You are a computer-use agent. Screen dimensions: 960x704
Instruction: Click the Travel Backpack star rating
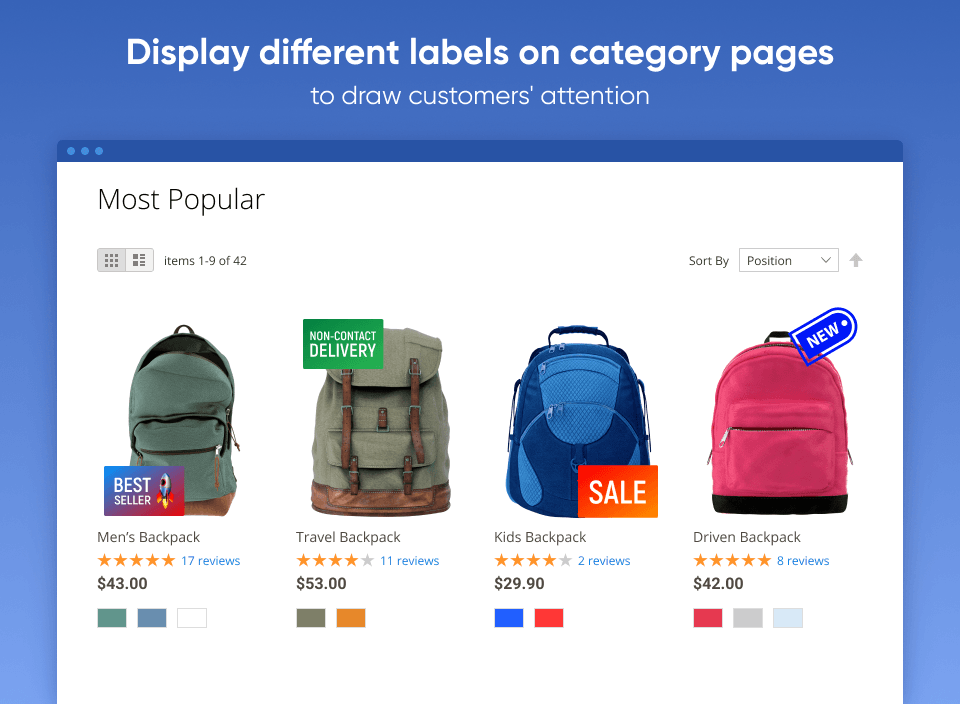coord(335,561)
